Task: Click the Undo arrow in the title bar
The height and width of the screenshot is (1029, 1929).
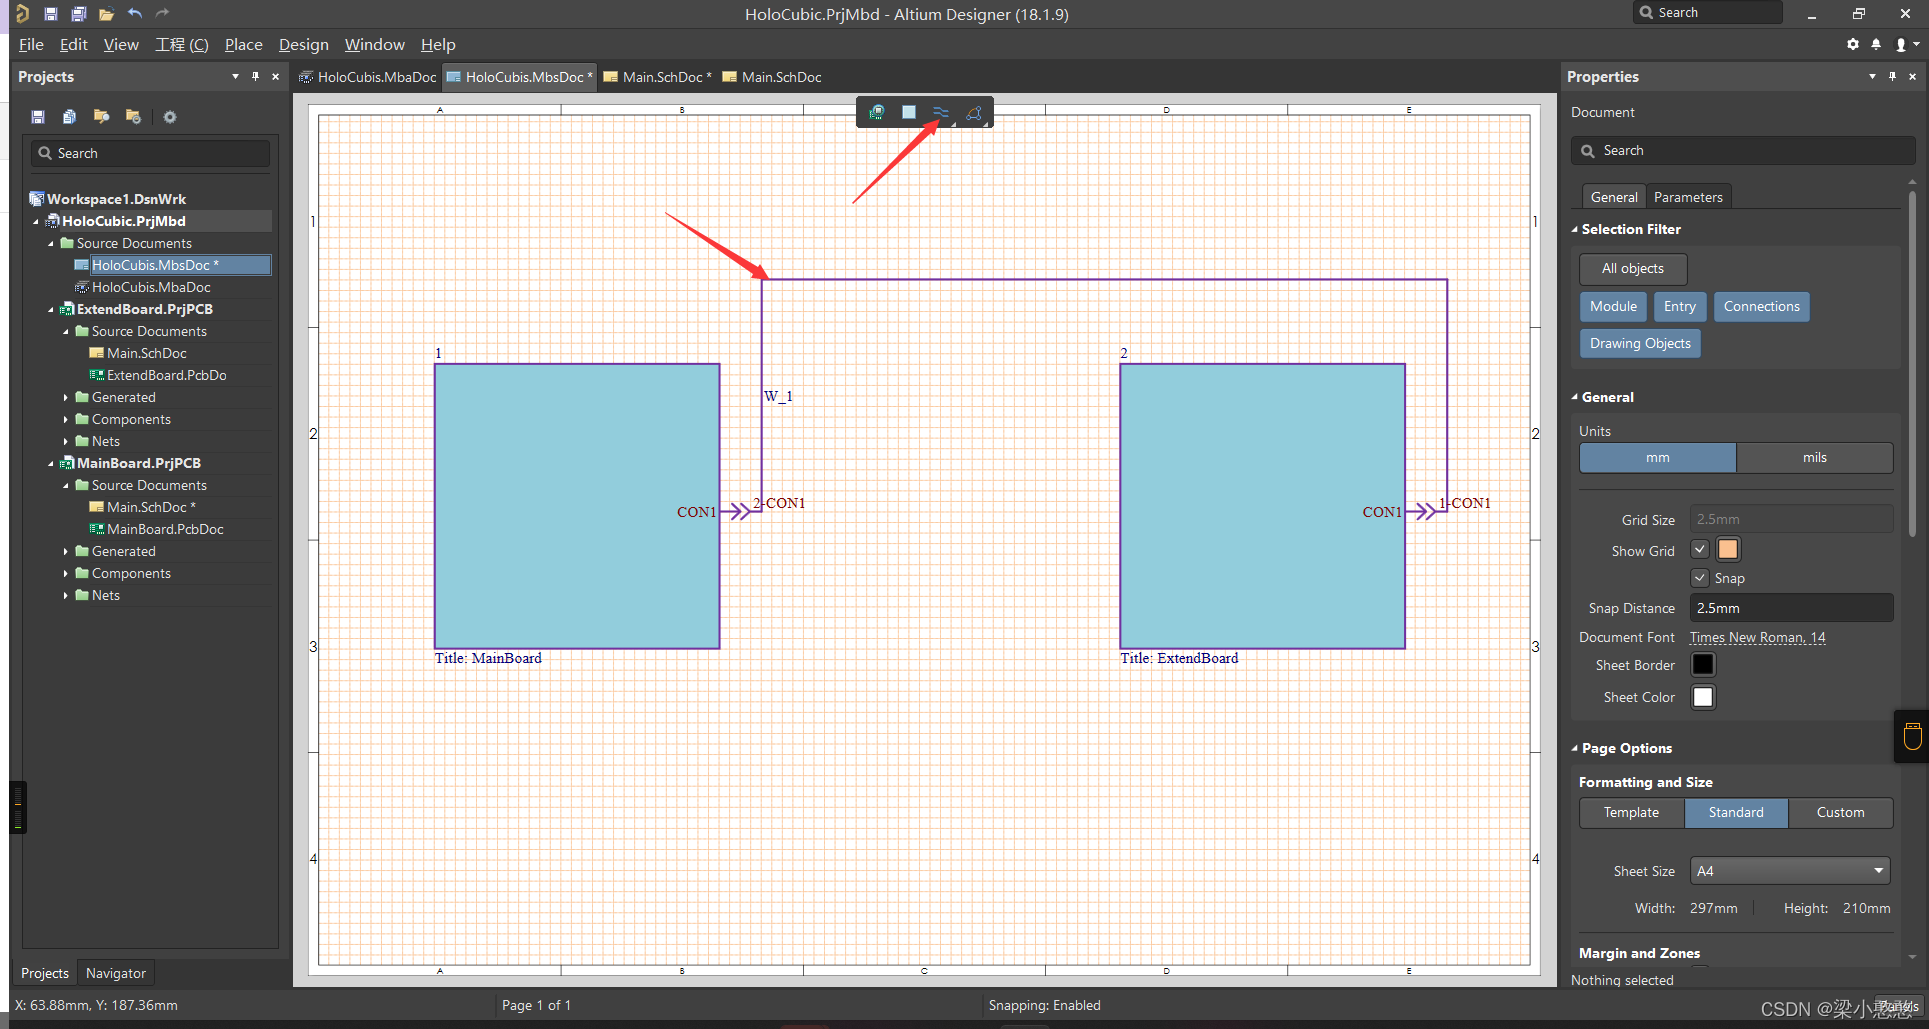Action: pyautogui.click(x=135, y=13)
